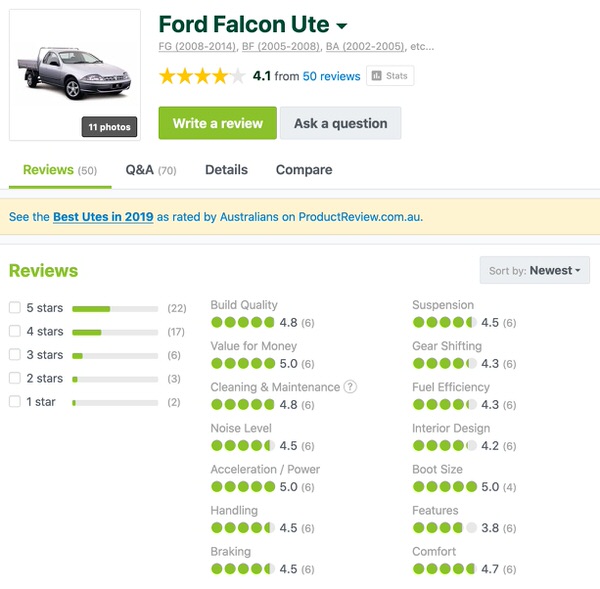Click the 11 photos badge

tap(109, 127)
